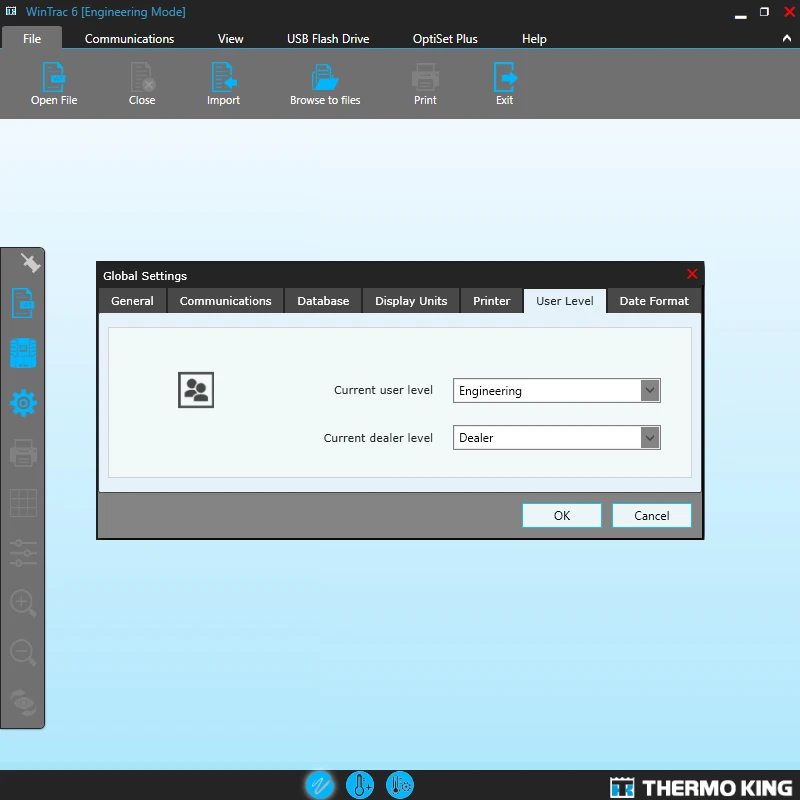Click the sidebar controller unit icon
Image resolution: width=800 pixels, height=800 pixels.
[23, 353]
